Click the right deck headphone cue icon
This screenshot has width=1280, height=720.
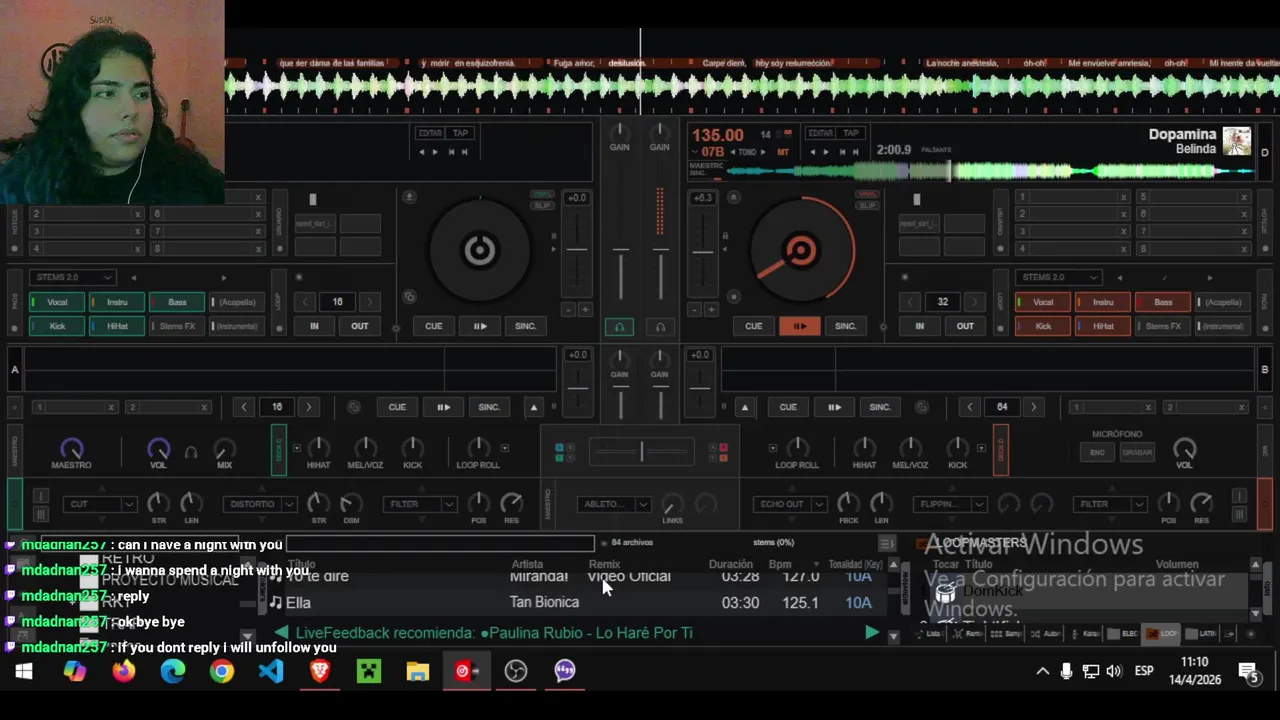[660, 327]
